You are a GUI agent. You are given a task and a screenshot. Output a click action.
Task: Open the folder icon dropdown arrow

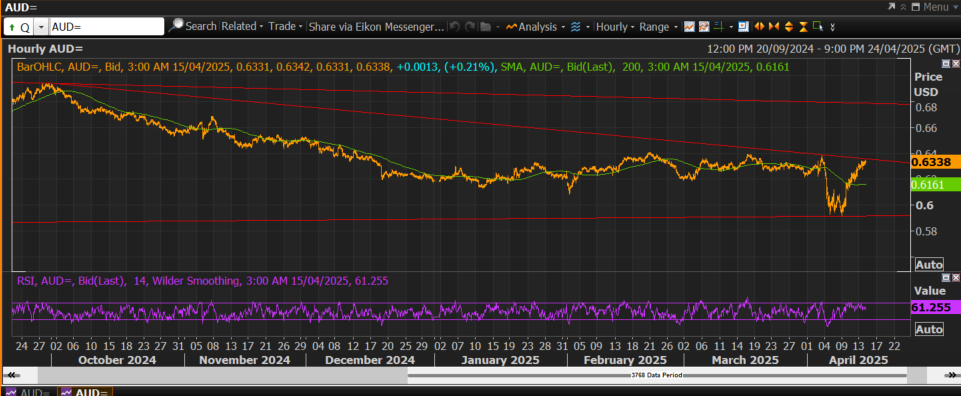click(498, 27)
